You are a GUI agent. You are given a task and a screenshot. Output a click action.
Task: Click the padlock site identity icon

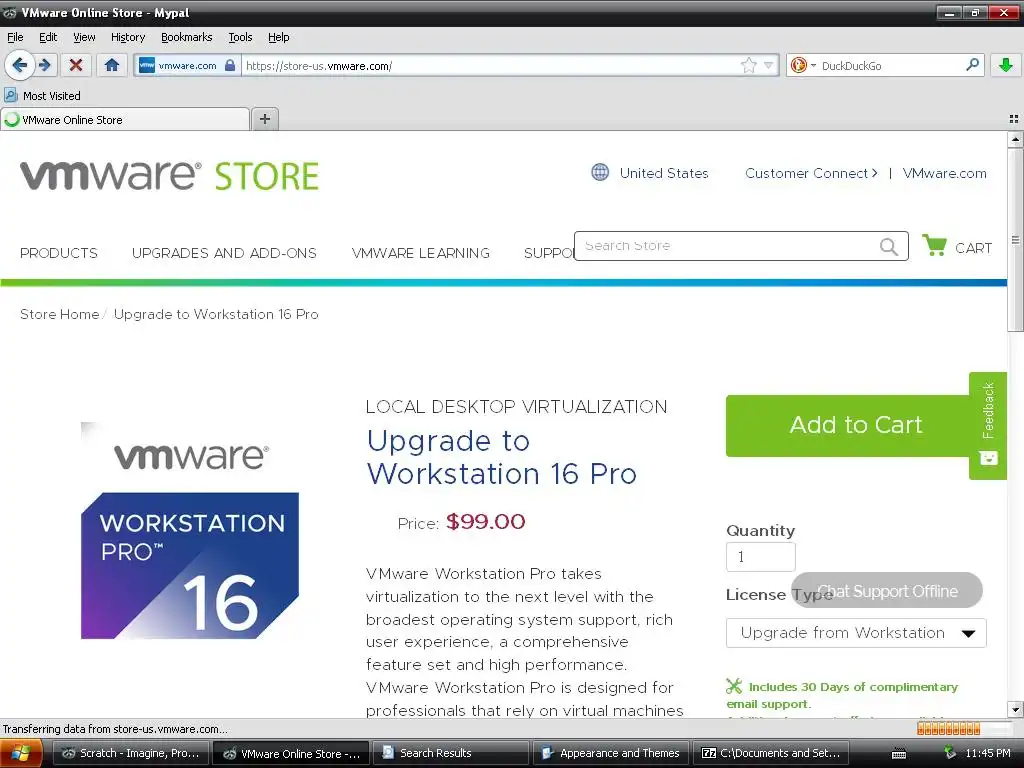(230, 65)
